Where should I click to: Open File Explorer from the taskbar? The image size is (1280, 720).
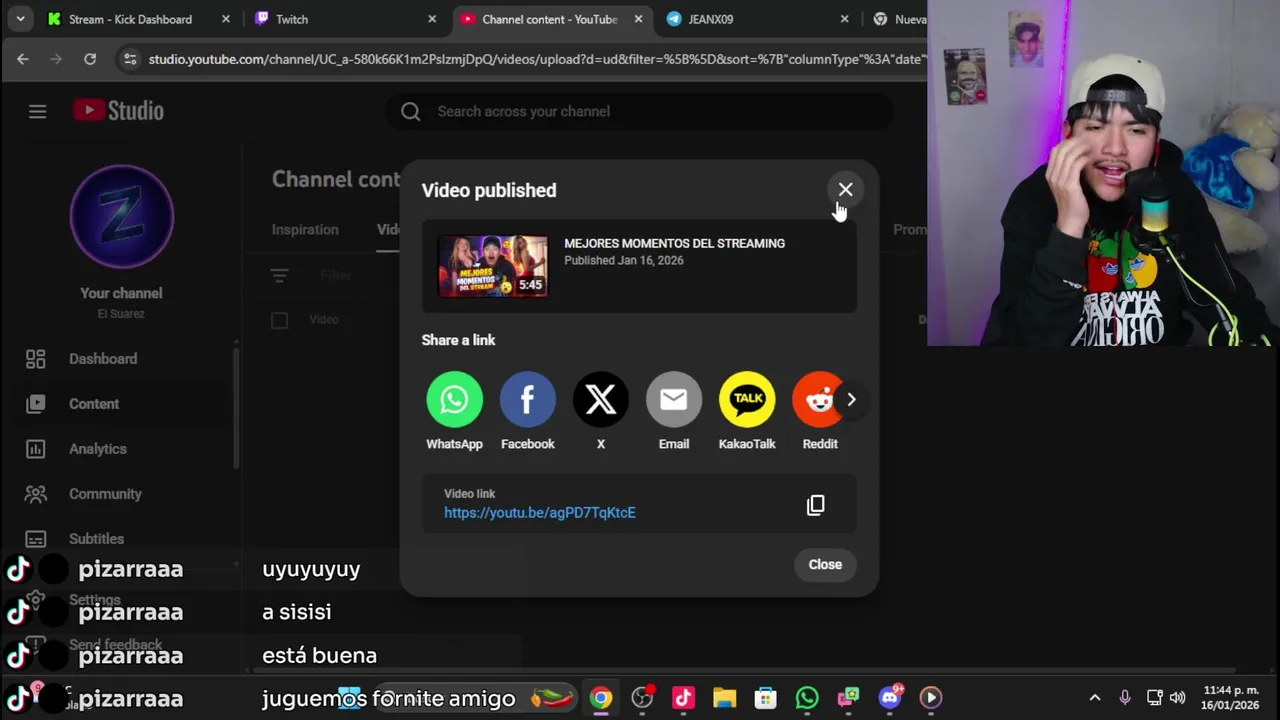pos(724,698)
